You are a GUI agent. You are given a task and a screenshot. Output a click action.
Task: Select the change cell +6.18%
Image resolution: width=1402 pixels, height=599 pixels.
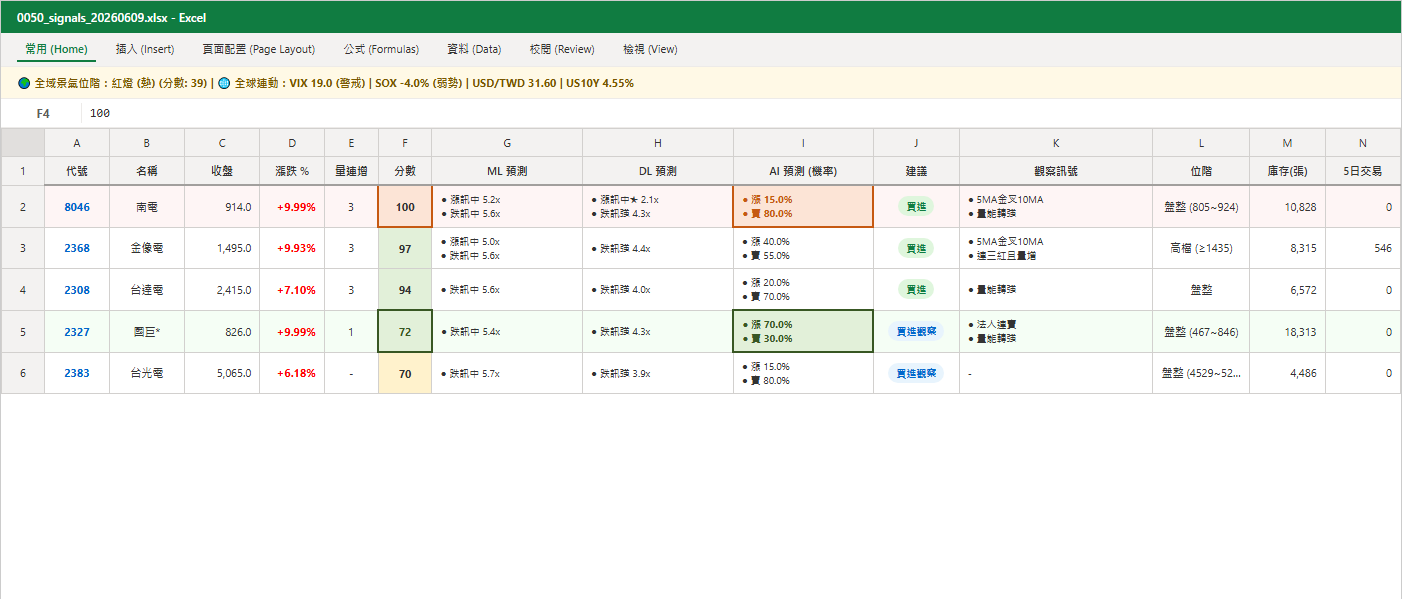(x=292, y=373)
